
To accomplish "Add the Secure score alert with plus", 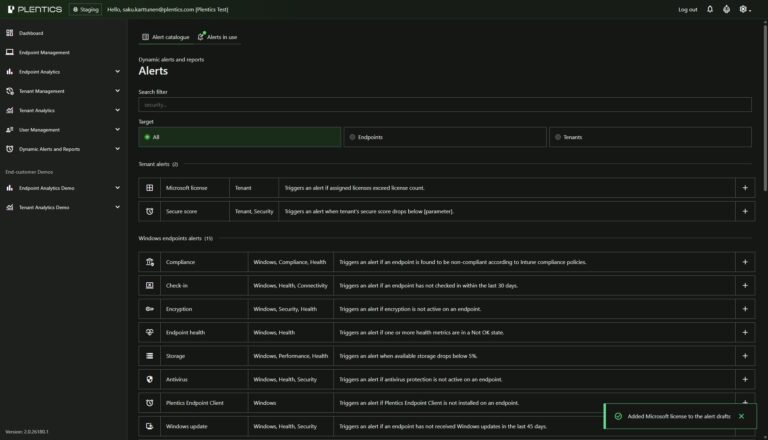I will pyautogui.click(x=745, y=211).
